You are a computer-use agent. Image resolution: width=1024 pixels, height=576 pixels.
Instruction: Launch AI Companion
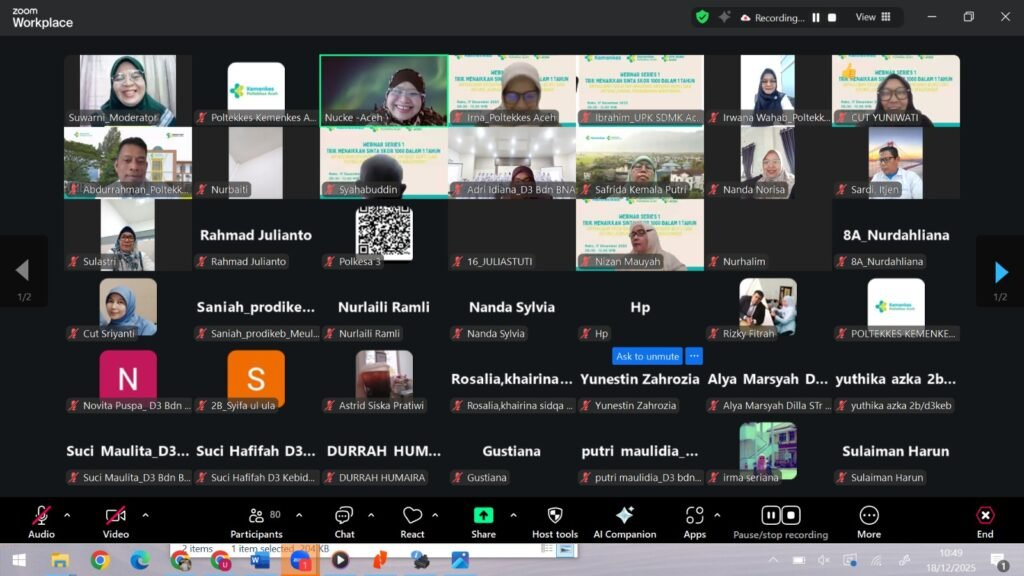pos(624,516)
